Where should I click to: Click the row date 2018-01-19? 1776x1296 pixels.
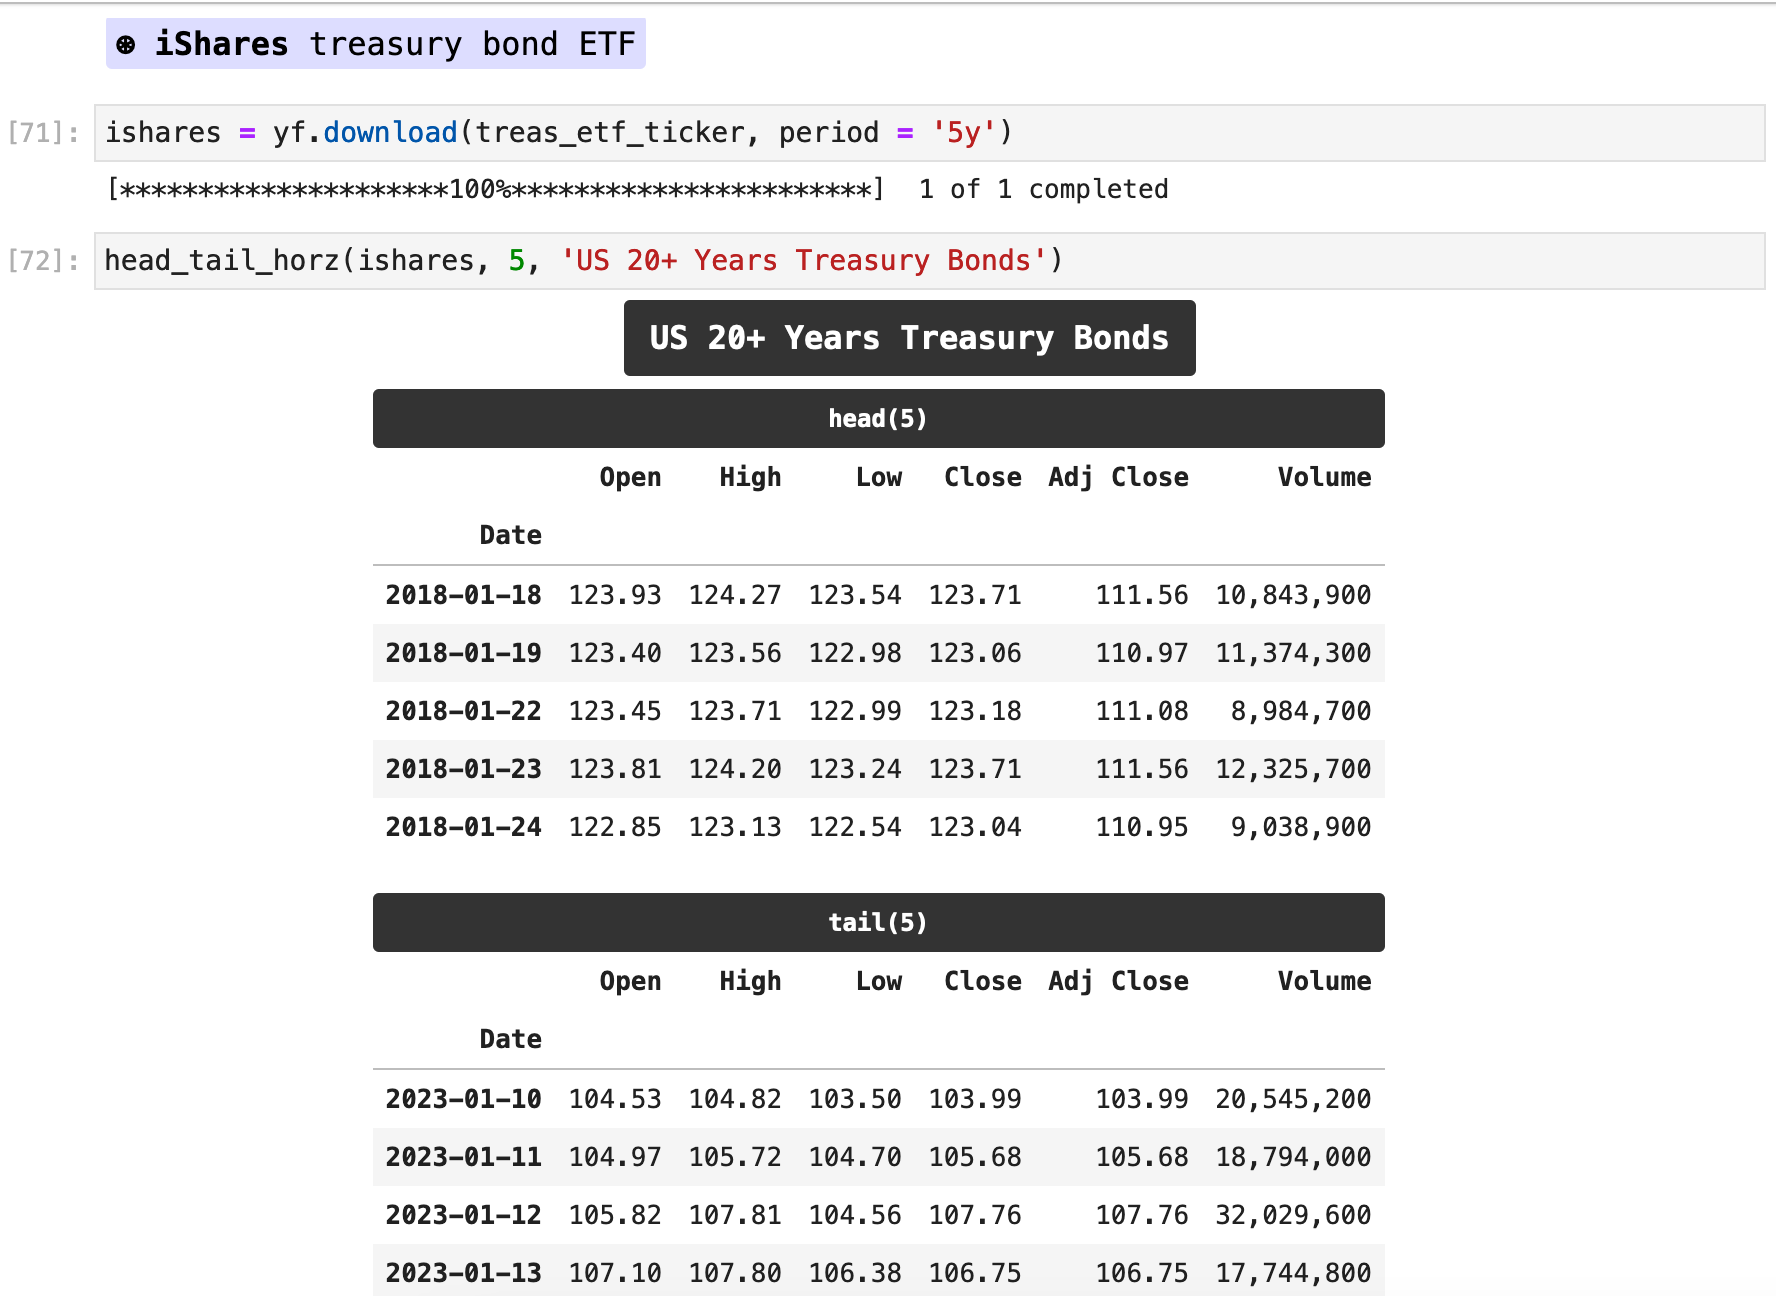click(x=463, y=654)
